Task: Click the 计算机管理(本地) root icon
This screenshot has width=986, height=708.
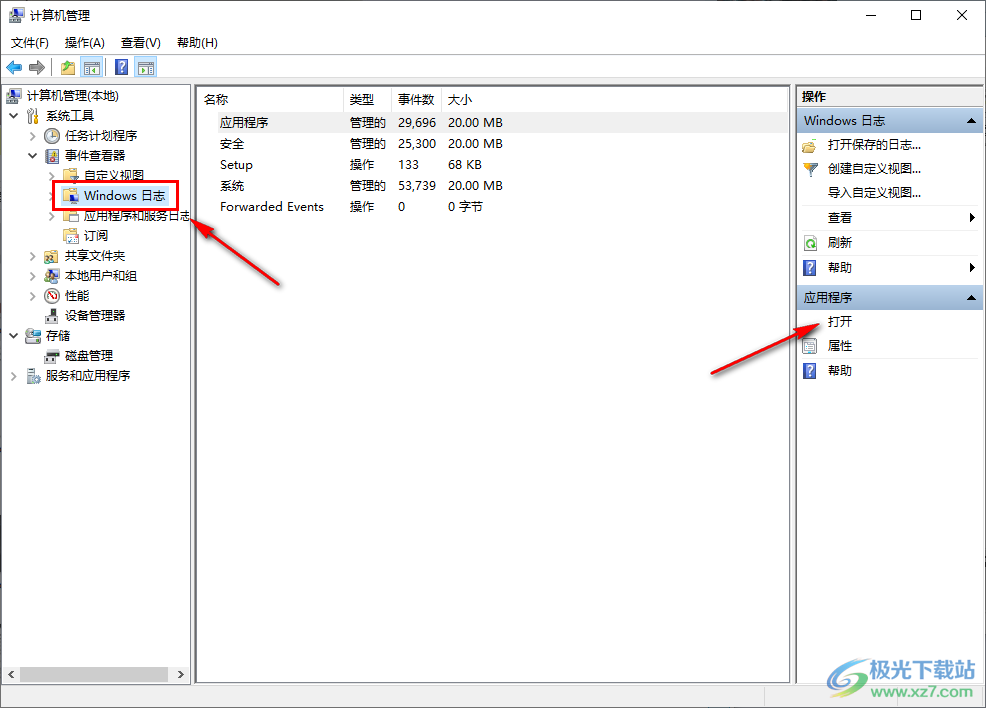Action: [x=14, y=96]
